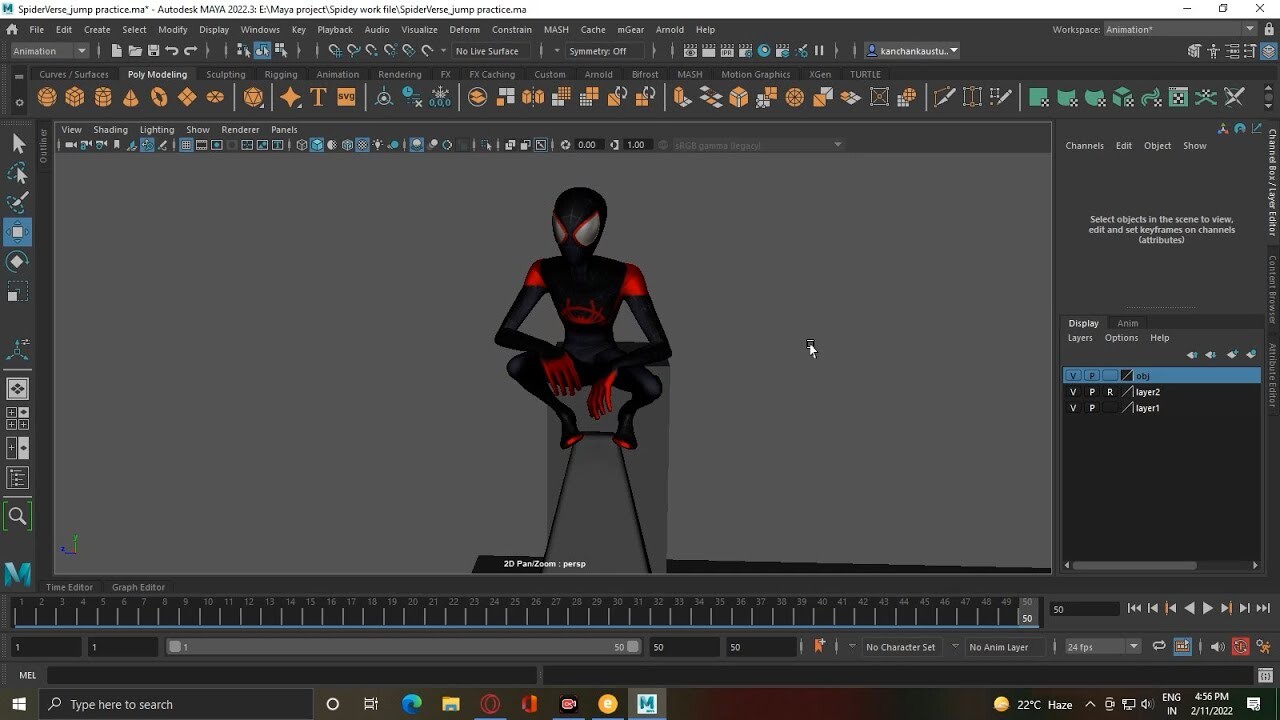Activate the Move tool in toolbox

point(18,232)
